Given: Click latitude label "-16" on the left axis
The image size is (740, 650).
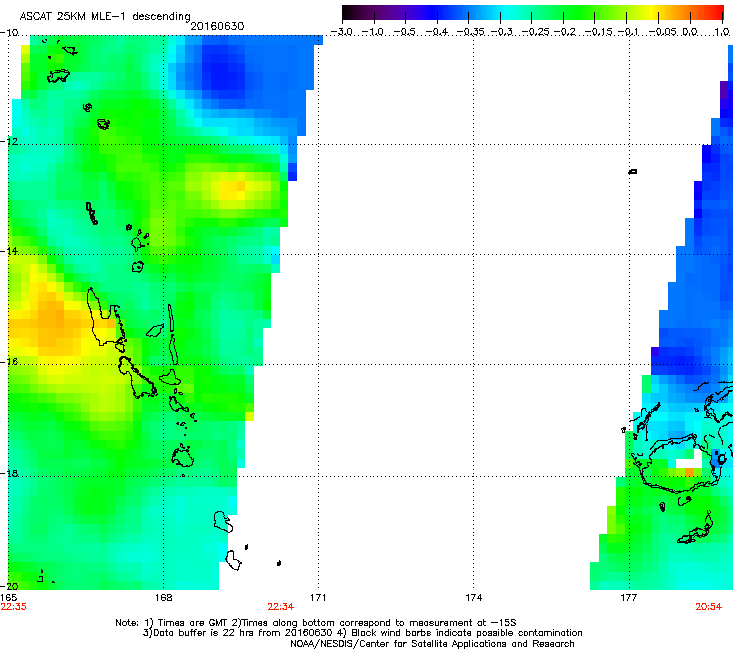Looking at the screenshot, I should 9,362.
